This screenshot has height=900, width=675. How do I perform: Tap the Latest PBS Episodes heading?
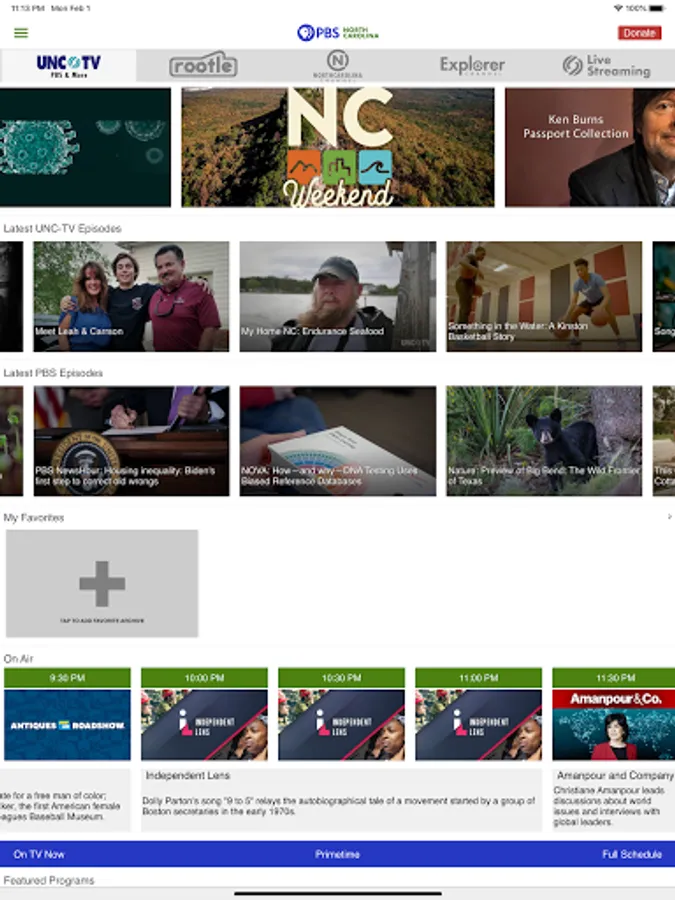[x=53, y=373]
